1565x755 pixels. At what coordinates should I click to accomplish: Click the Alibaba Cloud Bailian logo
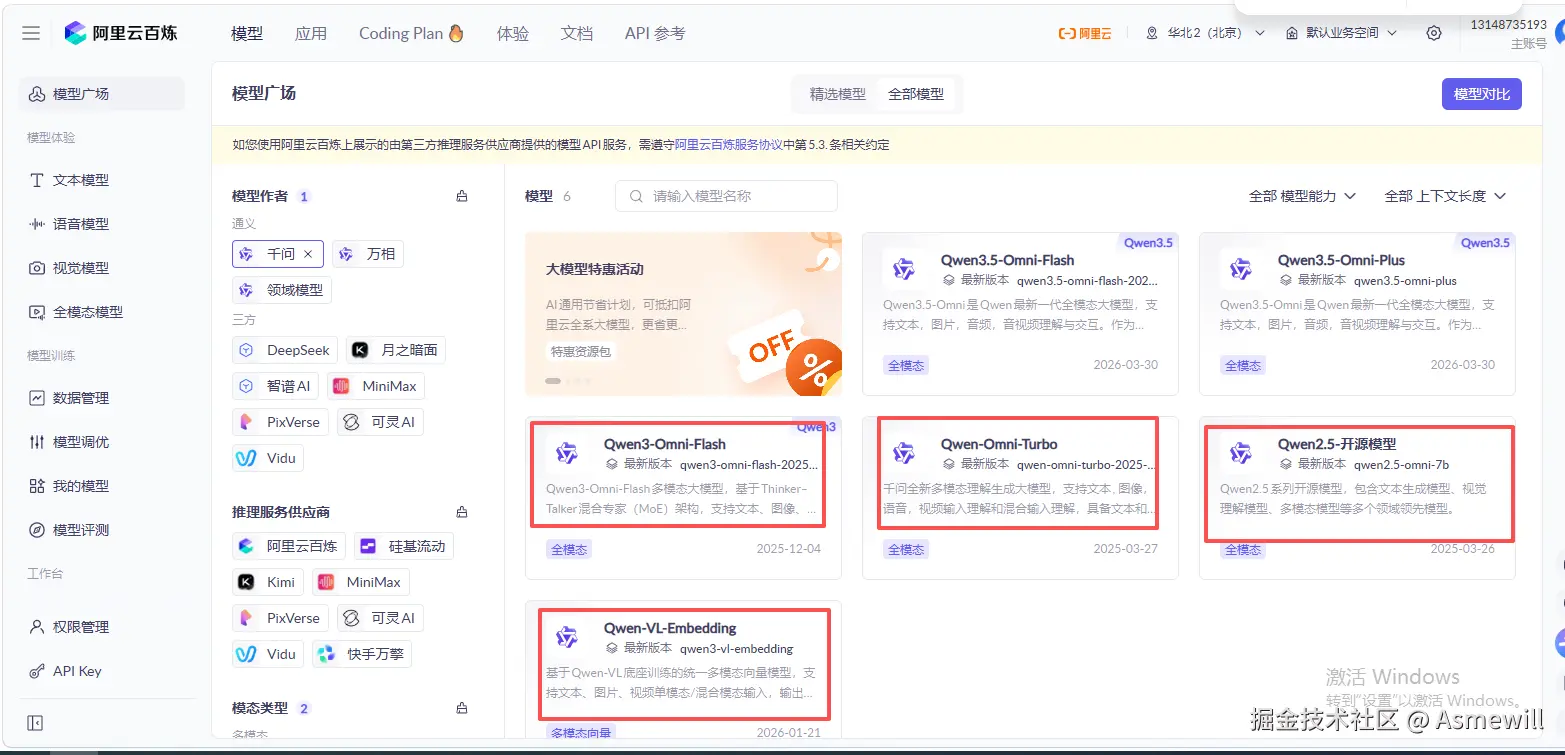pyautogui.click(x=121, y=33)
